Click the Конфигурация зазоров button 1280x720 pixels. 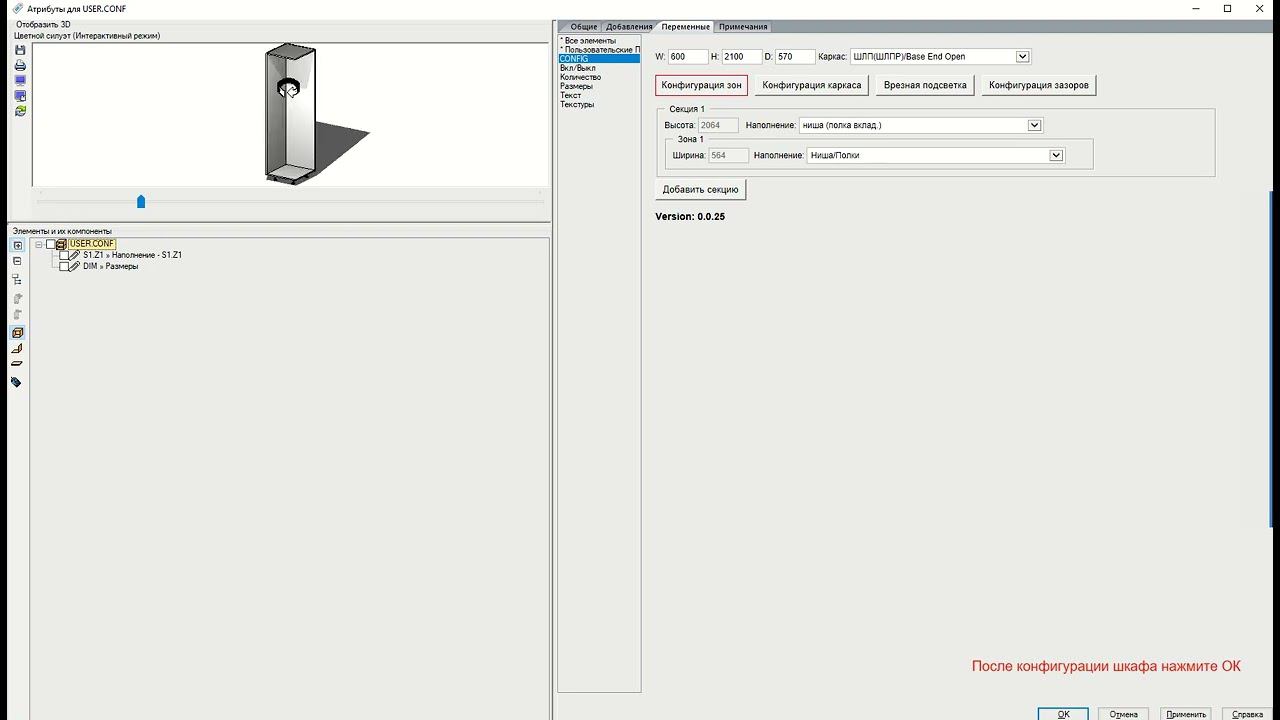coord(1039,86)
